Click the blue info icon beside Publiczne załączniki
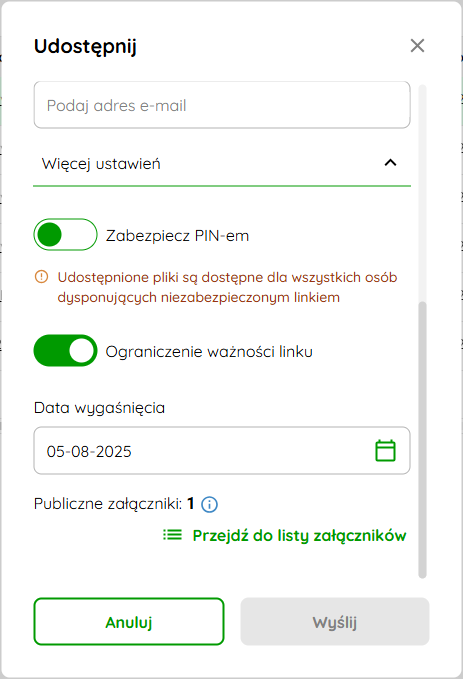Viewport: 463px width, 679px height. pyautogui.click(x=210, y=504)
